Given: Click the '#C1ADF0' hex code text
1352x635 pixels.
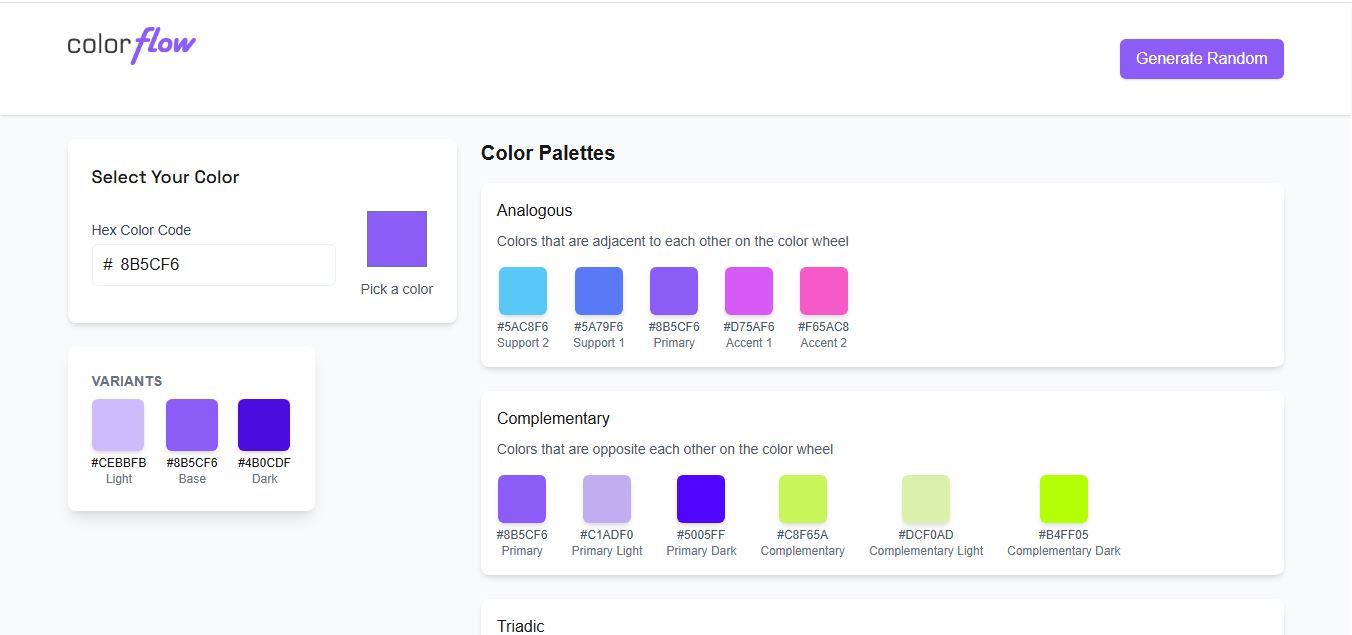Looking at the screenshot, I should [607, 535].
